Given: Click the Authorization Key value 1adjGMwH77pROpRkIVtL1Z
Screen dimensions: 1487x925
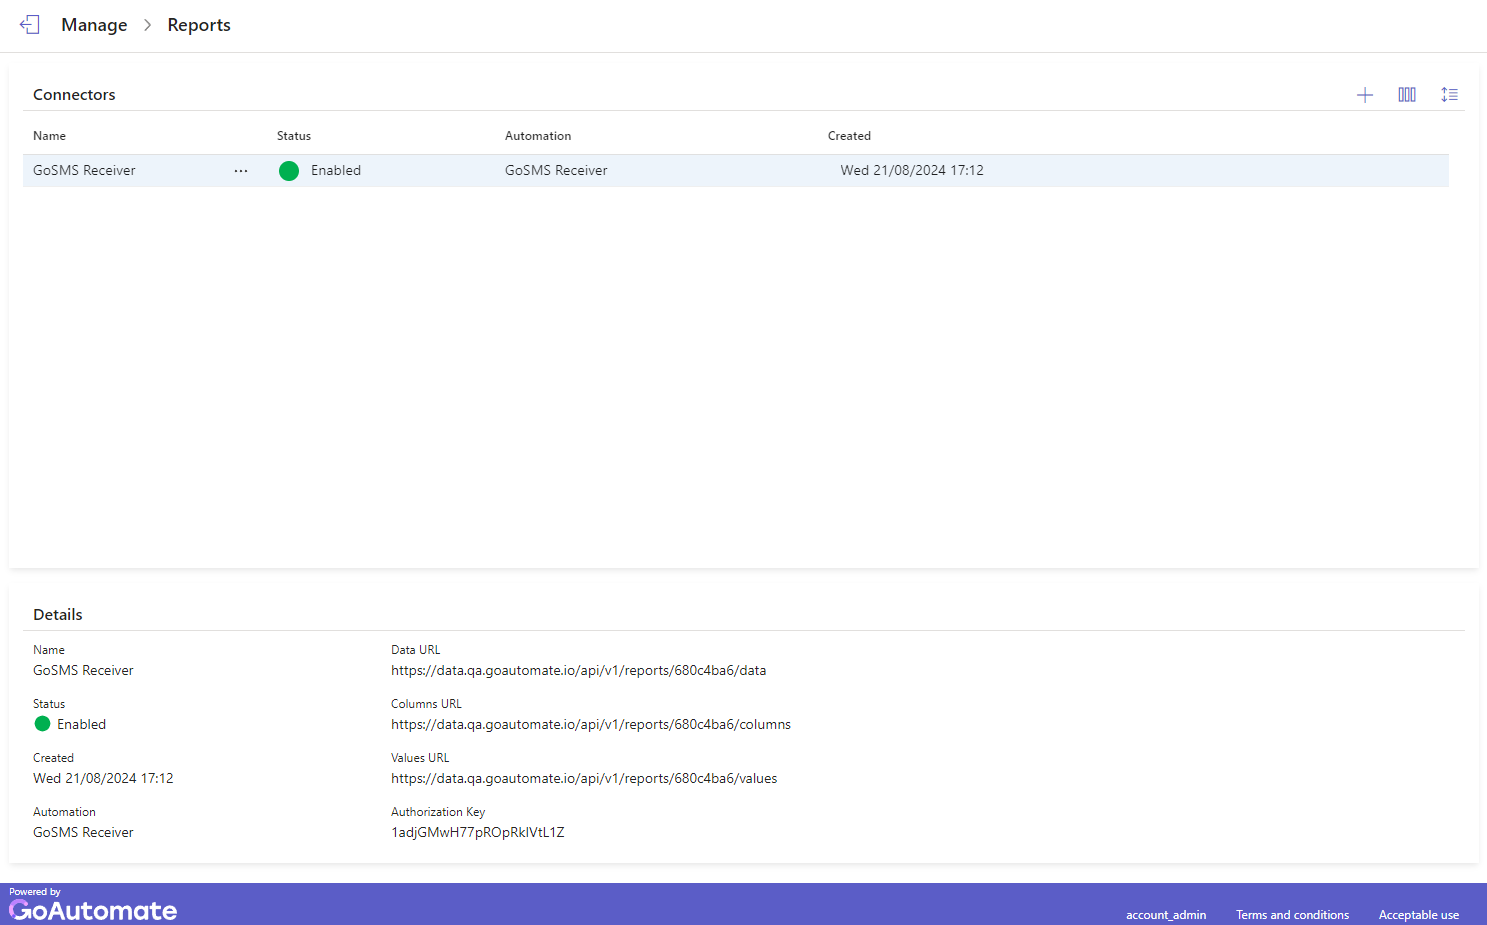Looking at the screenshot, I should (x=478, y=833).
